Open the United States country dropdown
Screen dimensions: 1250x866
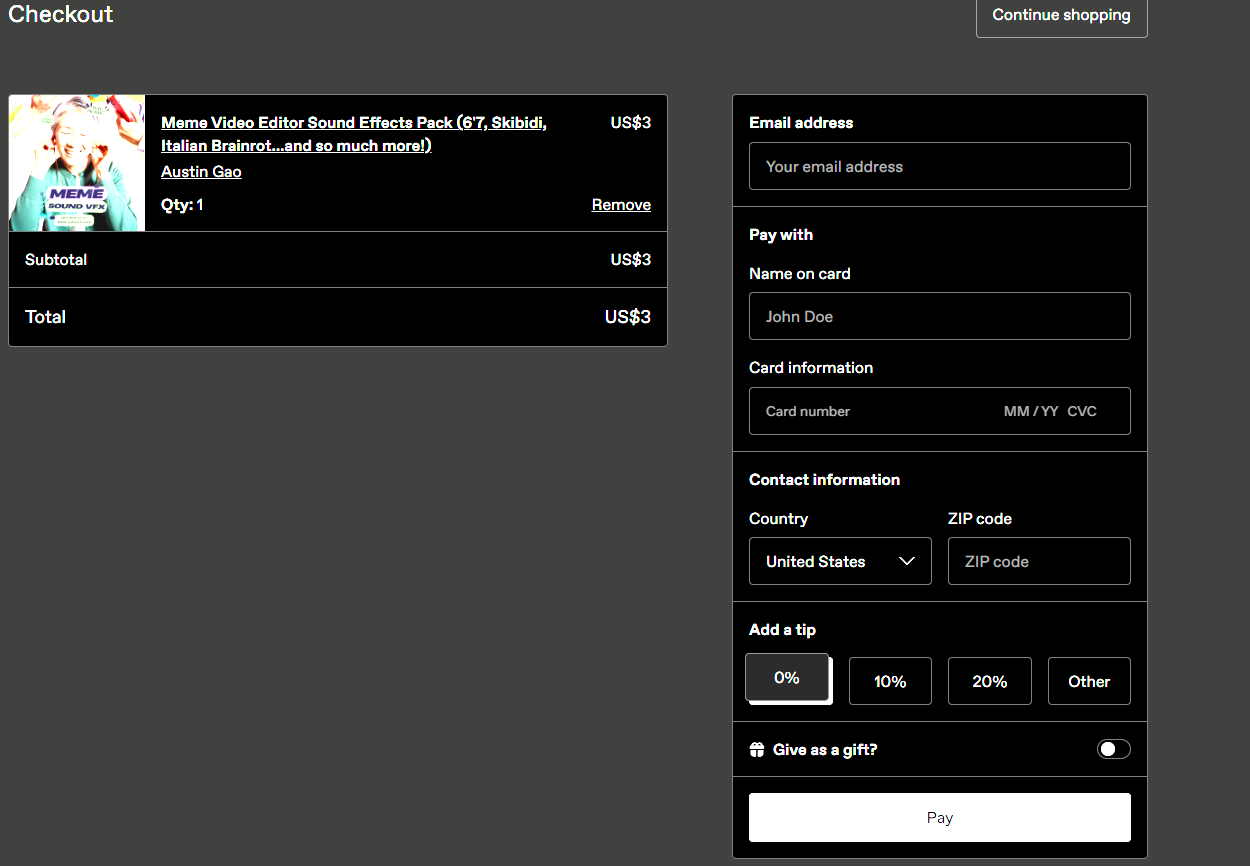point(839,561)
